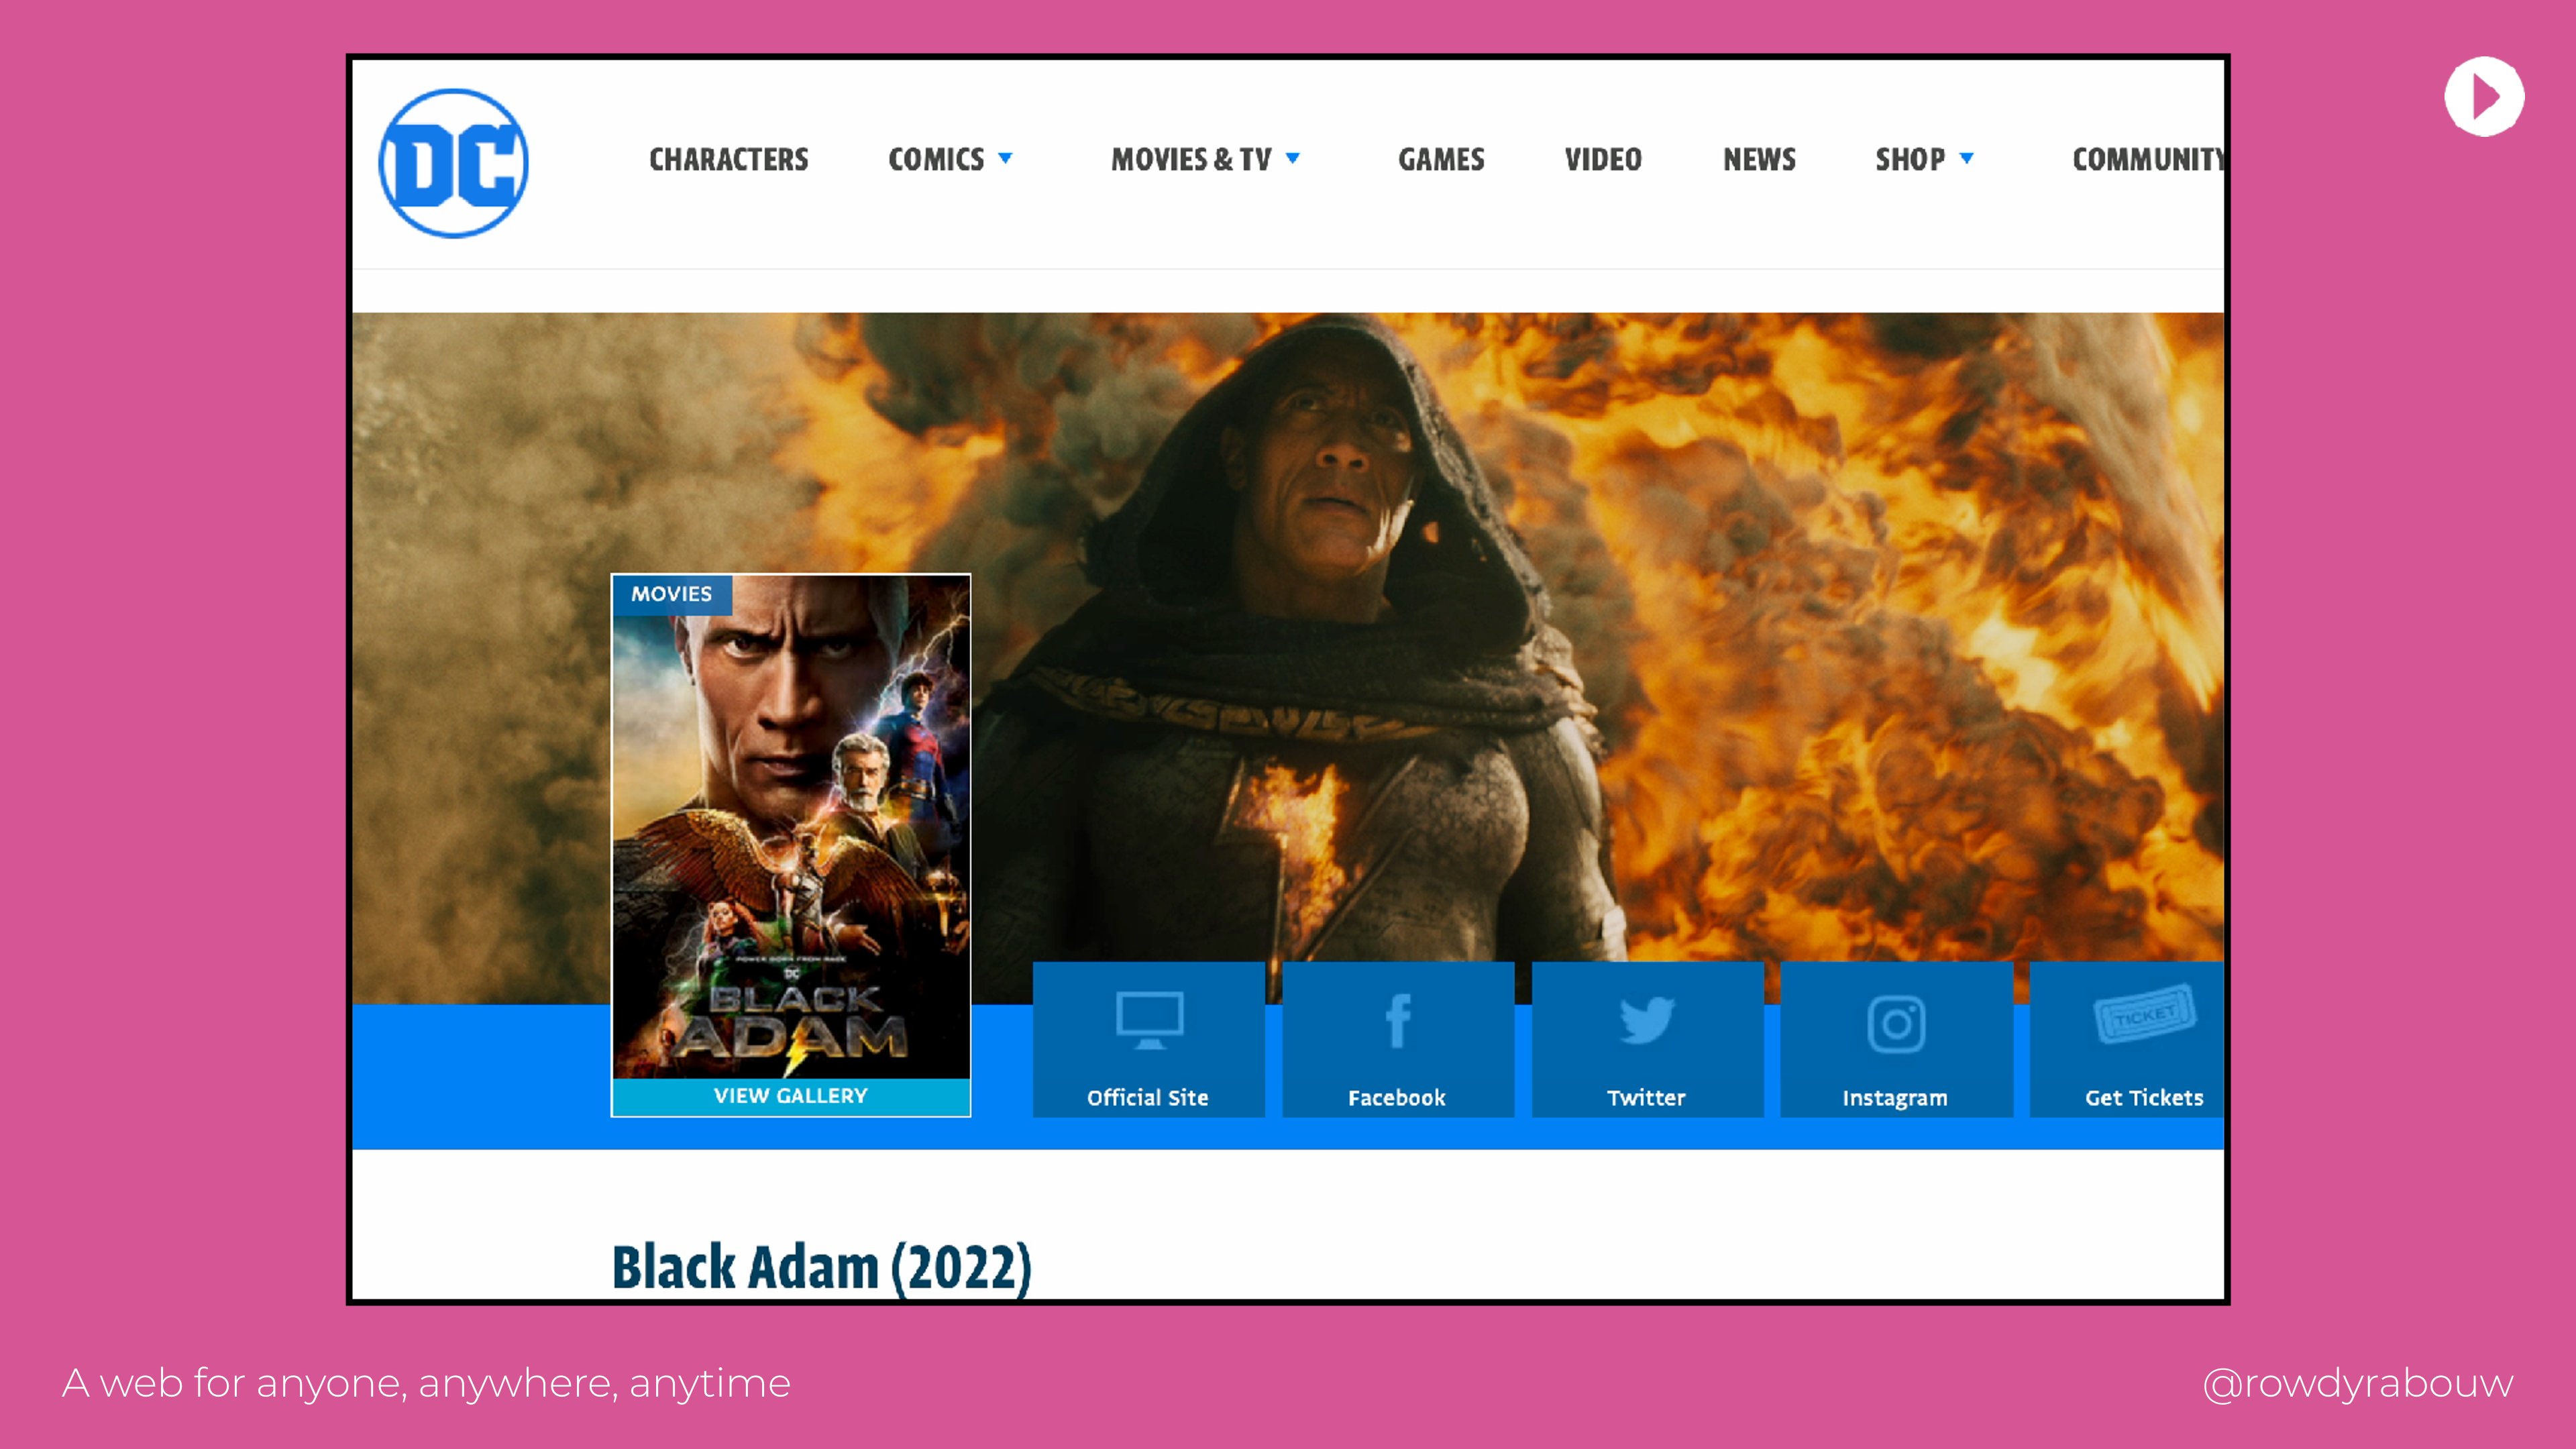Select Video in the navigation bar

click(x=1602, y=159)
